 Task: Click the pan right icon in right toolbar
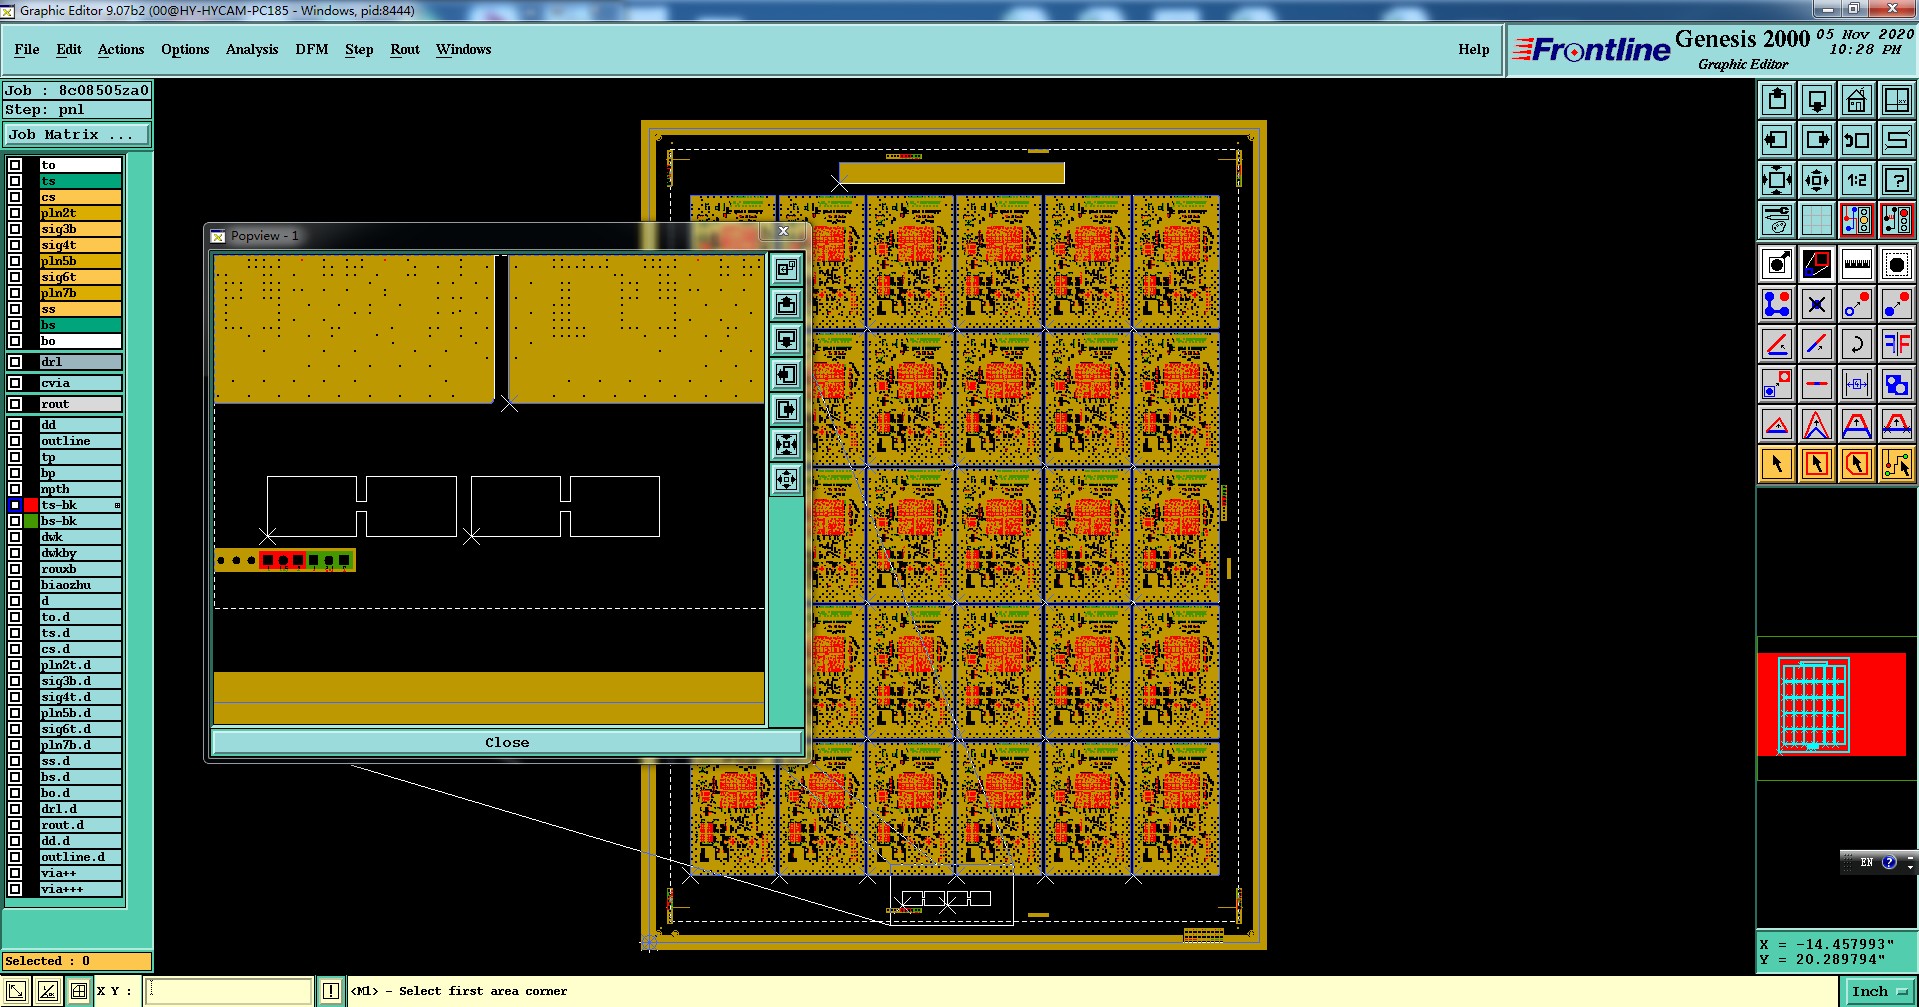click(x=1817, y=140)
